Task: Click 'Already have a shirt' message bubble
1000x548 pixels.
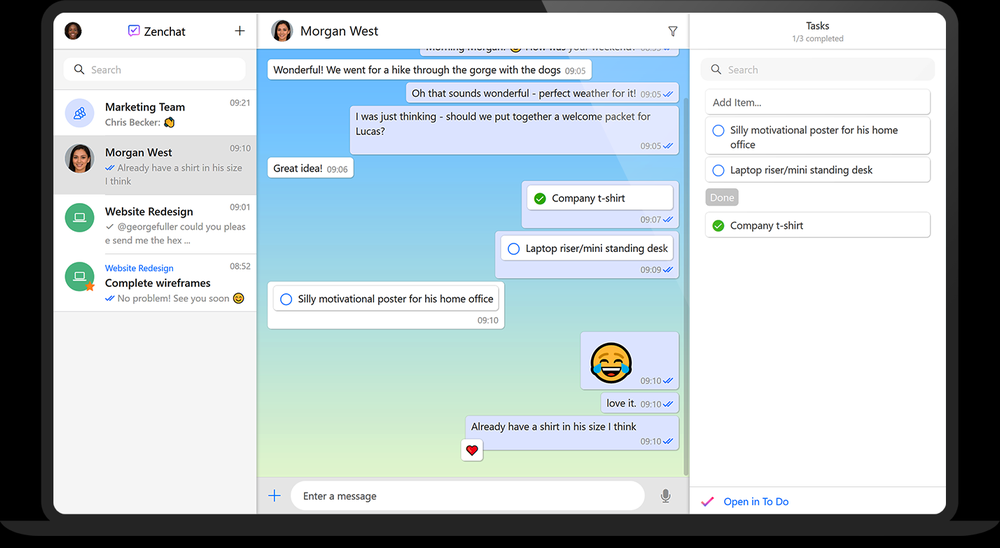Action: (x=572, y=433)
